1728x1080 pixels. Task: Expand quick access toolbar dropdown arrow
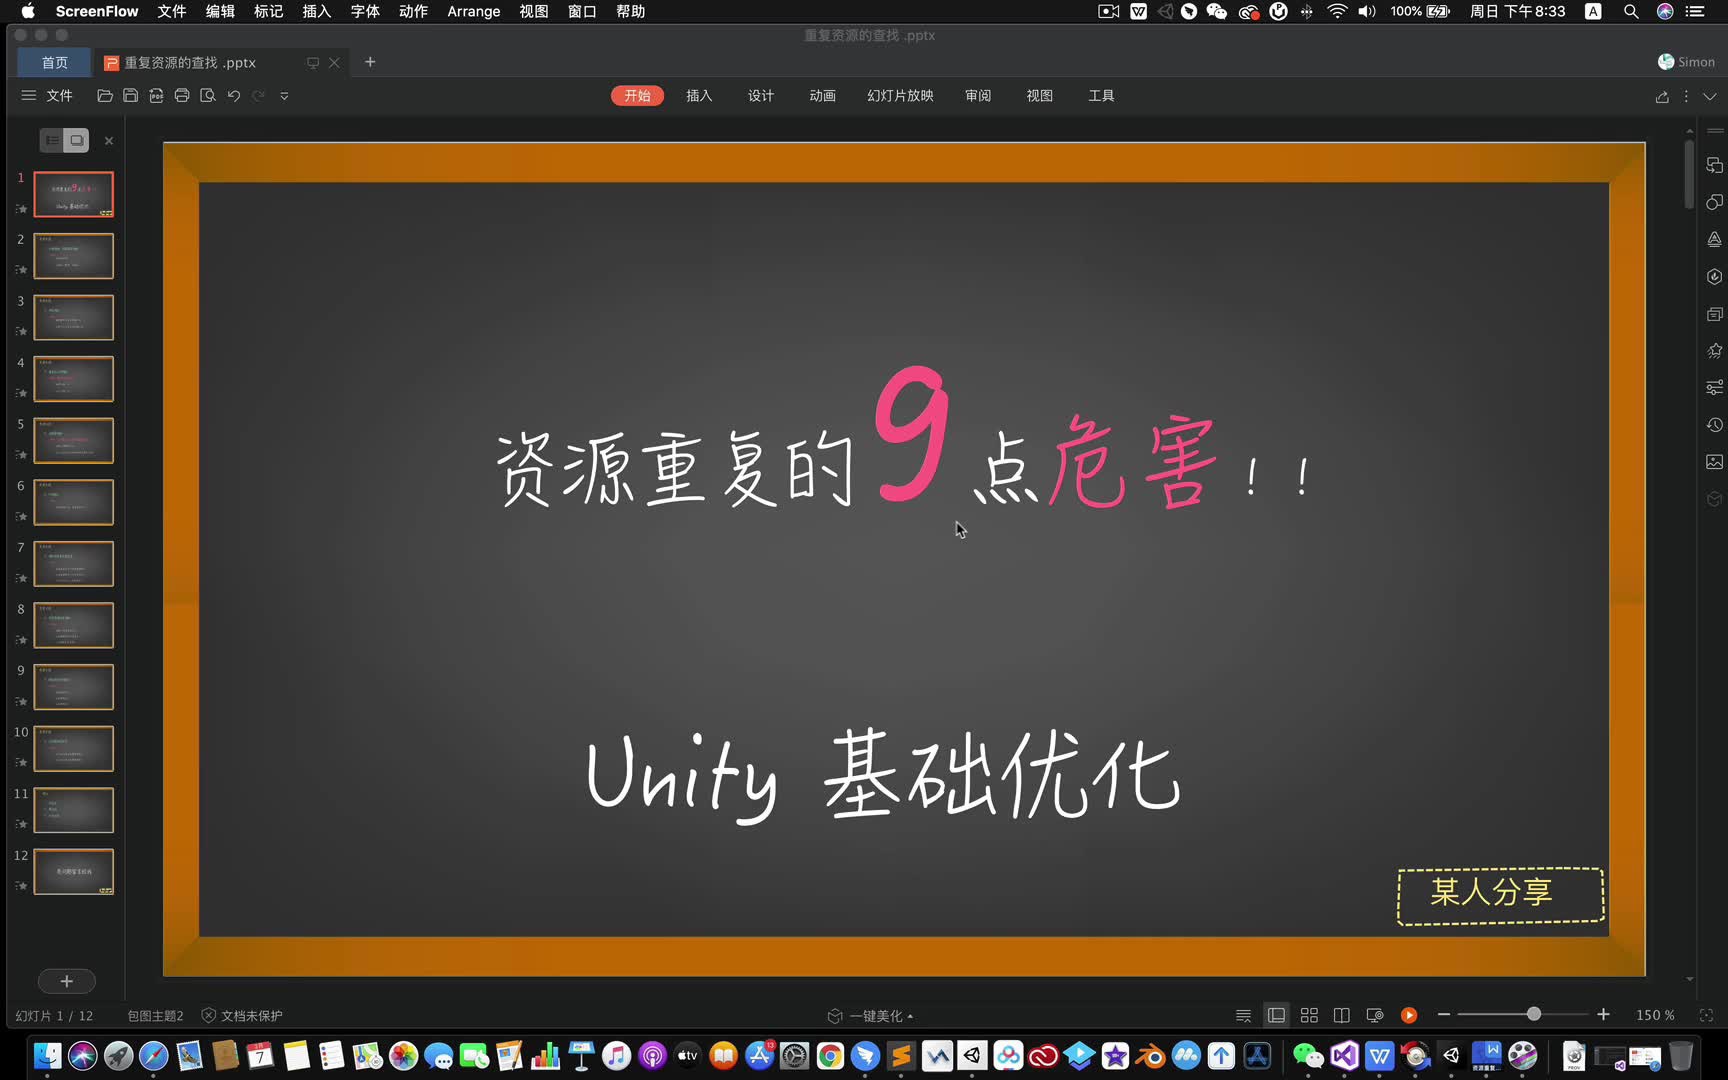pyautogui.click(x=284, y=96)
